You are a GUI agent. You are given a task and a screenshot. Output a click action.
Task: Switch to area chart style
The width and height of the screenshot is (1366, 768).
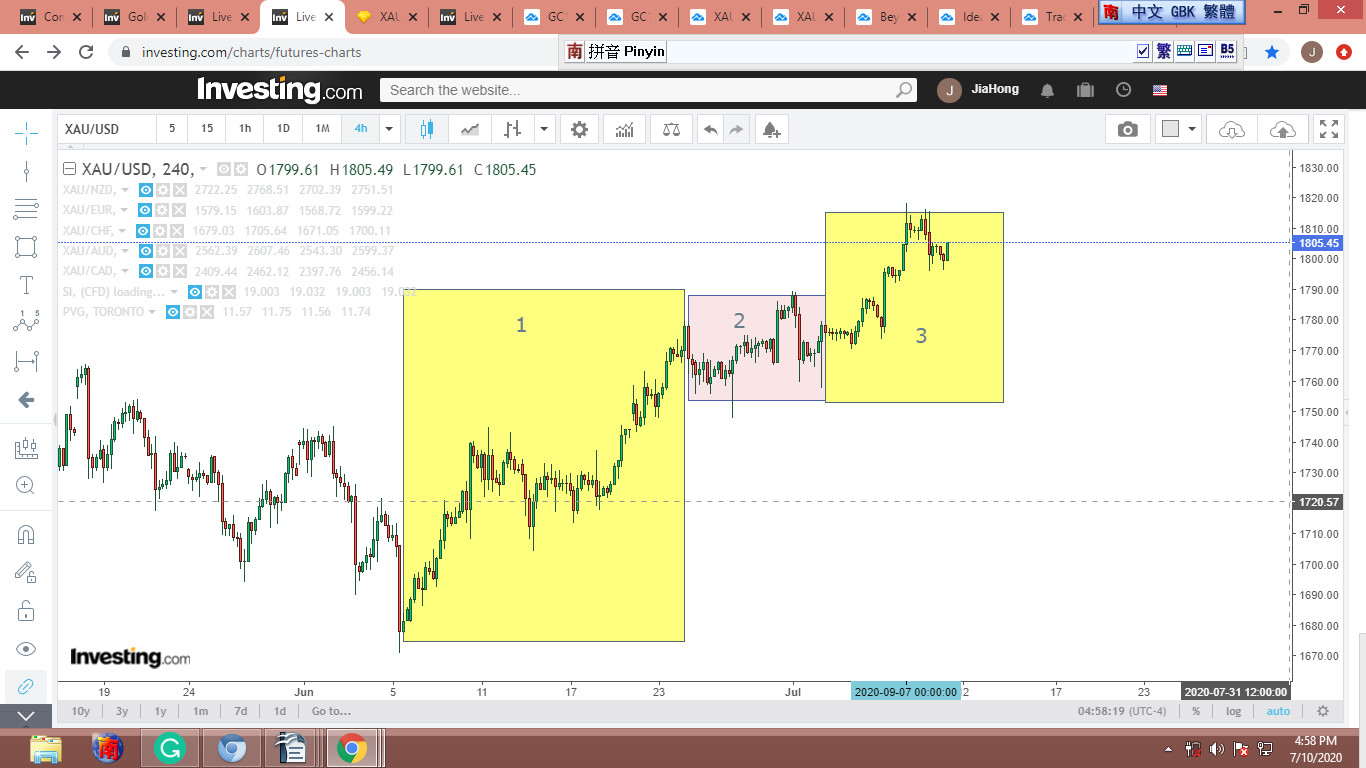(x=469, y=129)
